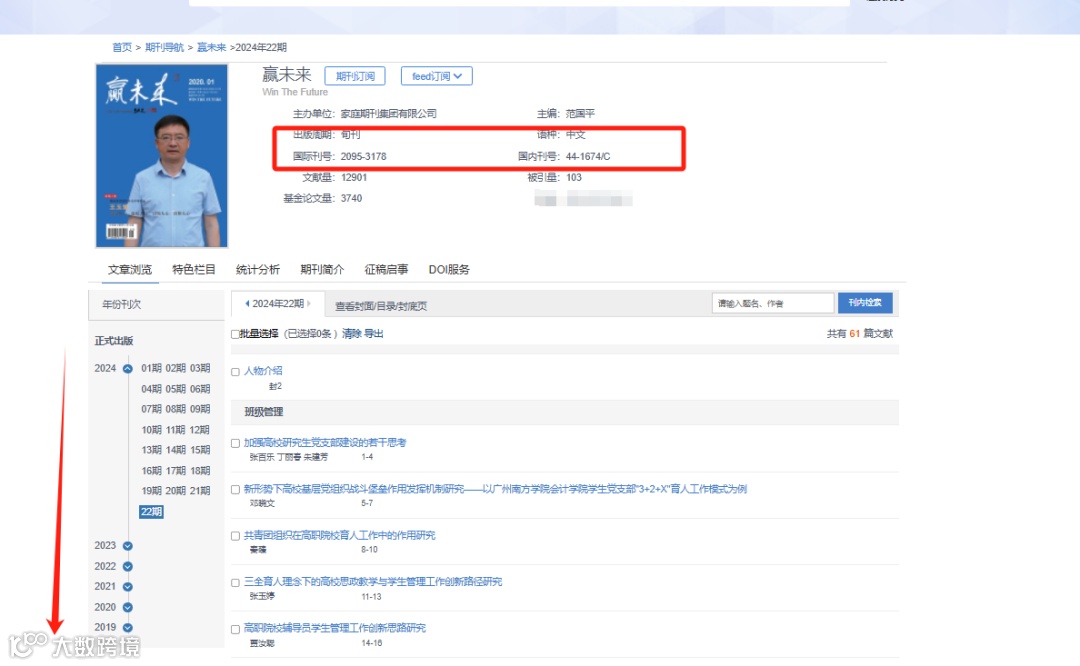Image resolution: width=1080 pixels, height=666 pixels.
Task: Open article 高职院校辅导员学生管理工作创新思路研究
Action: coord(335,627)
